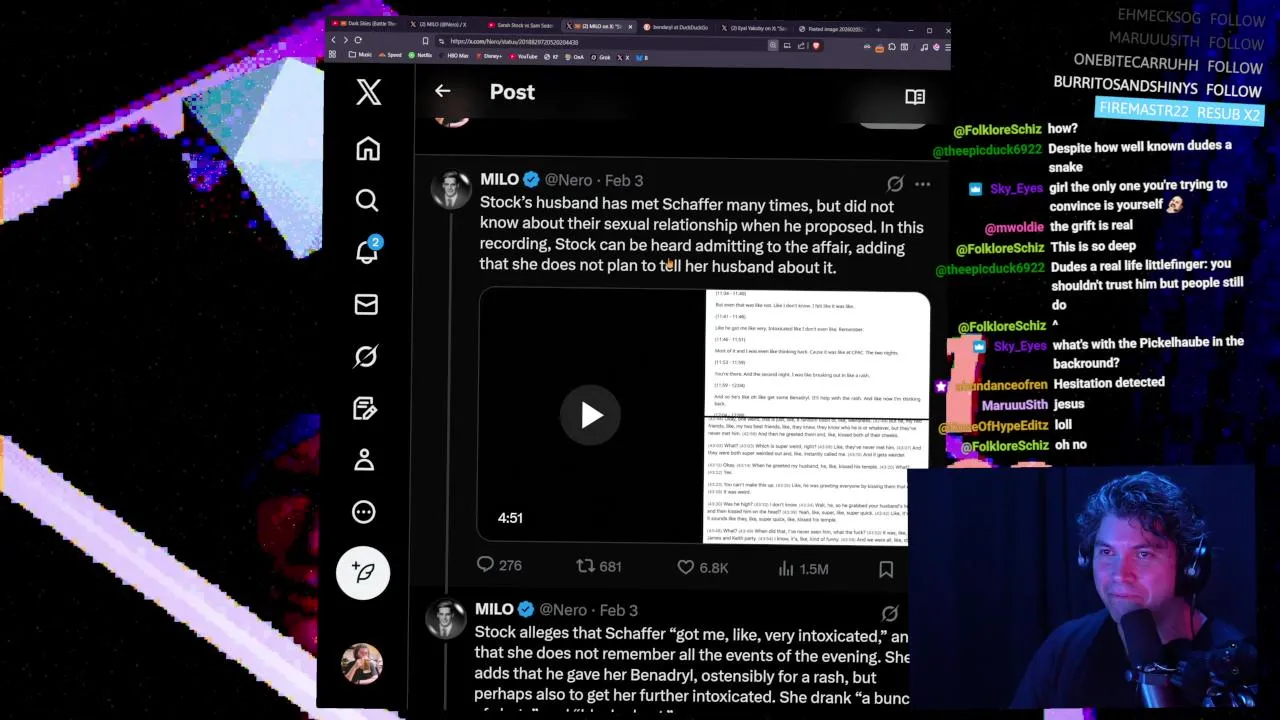Viewport: 1280px width, 720px height.
Task: Open Netflix bookmark
Action: (x=420, y=55)
